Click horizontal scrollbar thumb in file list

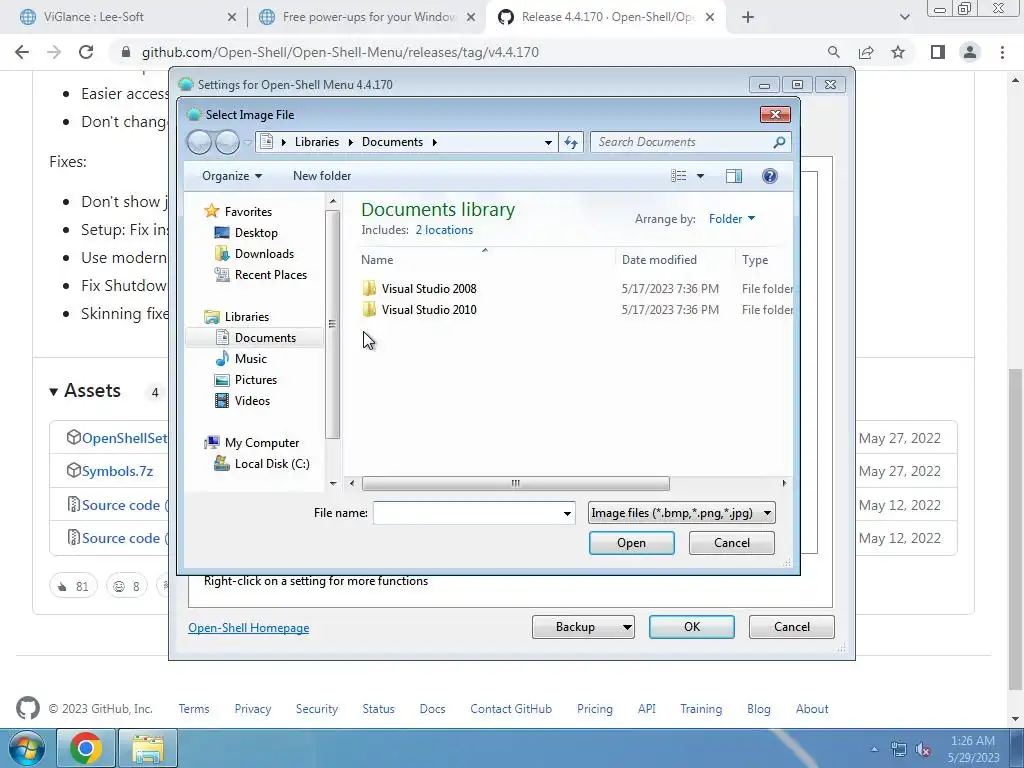coord(516,483)
